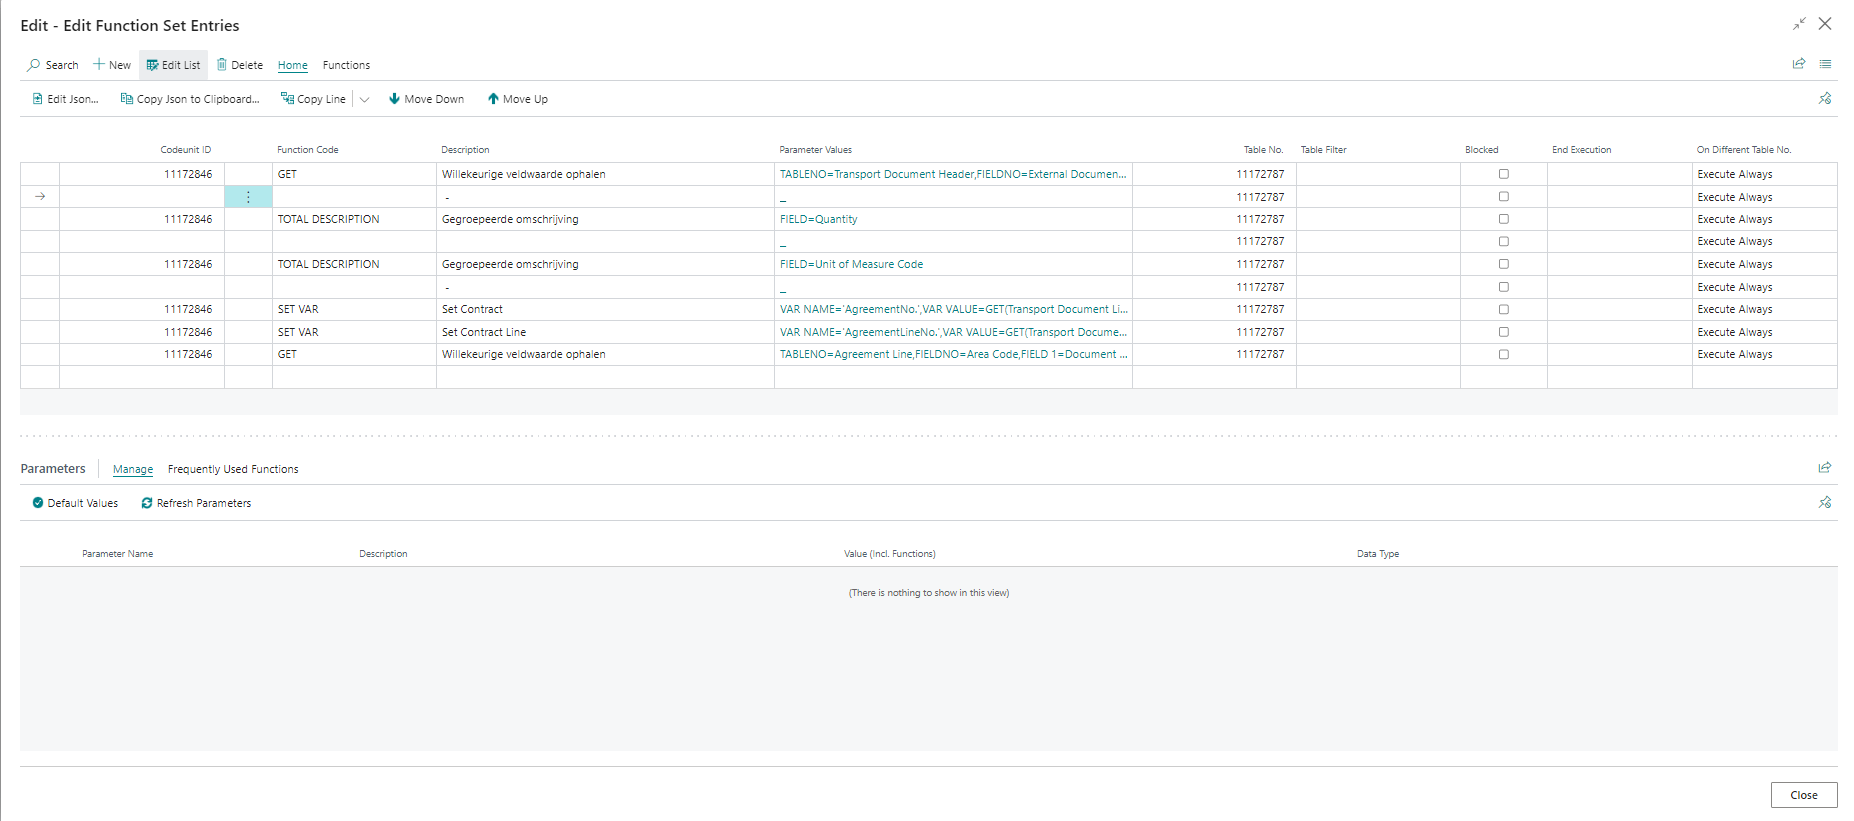Image resolution: width=1854 pixels, height=821 pixels.
Task: Share the Parameters section
Action: pos(1825,467)
